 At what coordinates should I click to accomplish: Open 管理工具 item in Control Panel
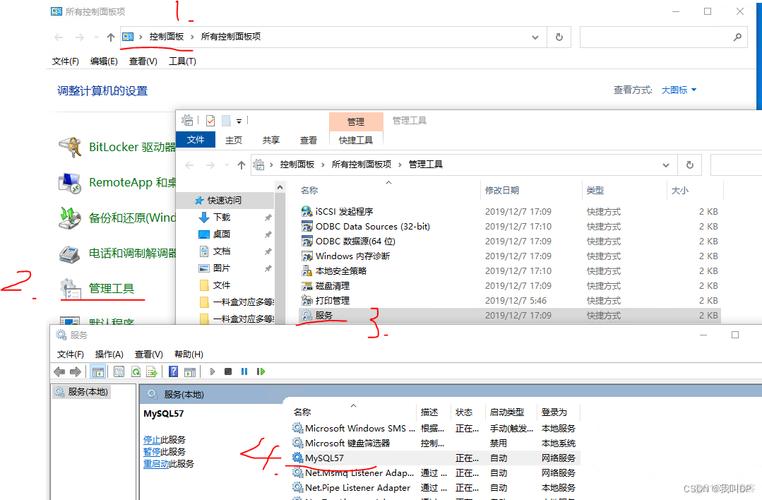click(97, 288)
